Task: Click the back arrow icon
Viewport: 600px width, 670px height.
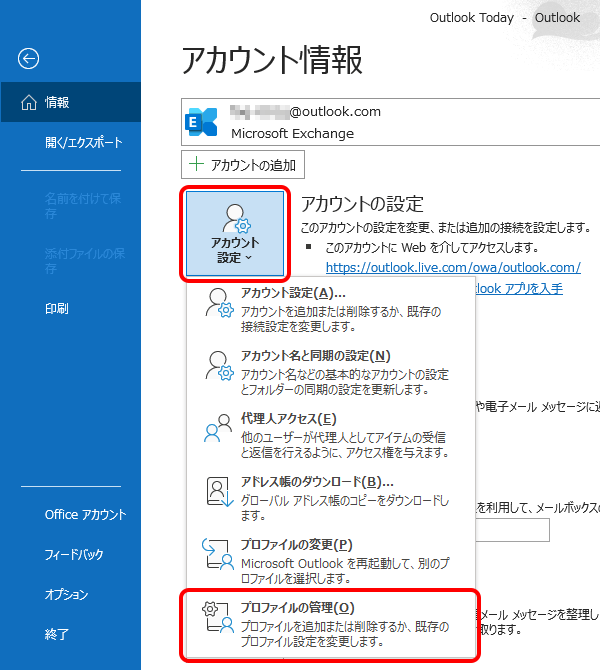Action: pos(29,59)
